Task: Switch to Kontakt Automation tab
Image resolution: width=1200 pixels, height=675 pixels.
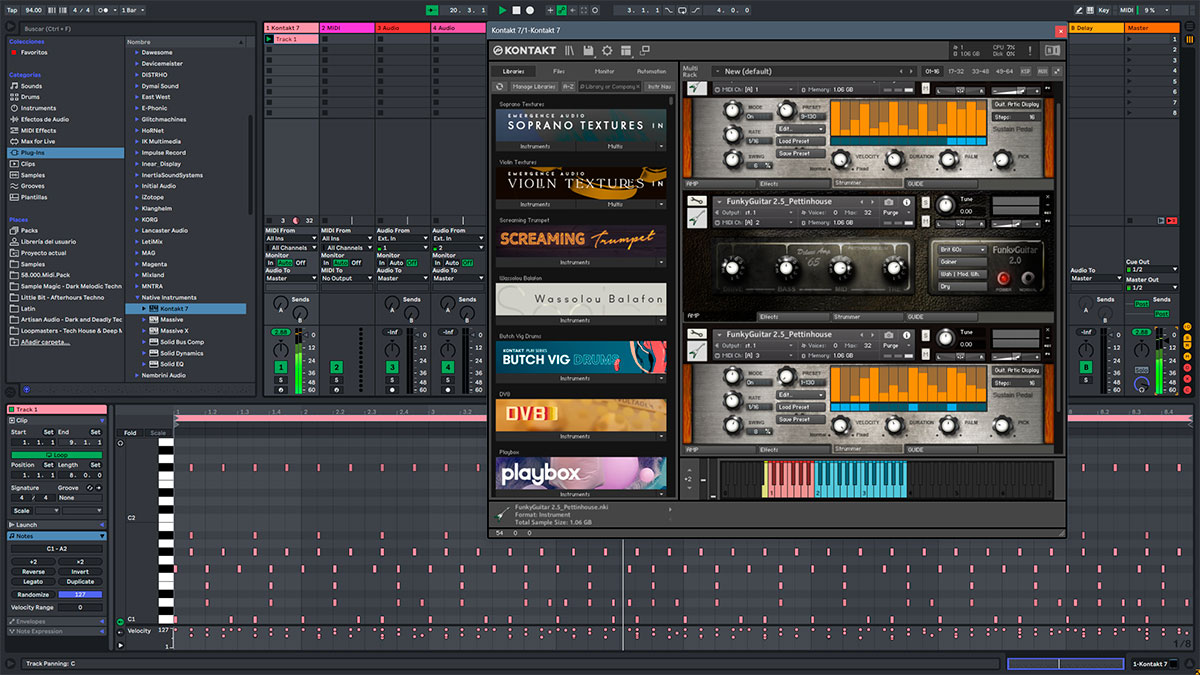Action: click(x=651, y=71)
